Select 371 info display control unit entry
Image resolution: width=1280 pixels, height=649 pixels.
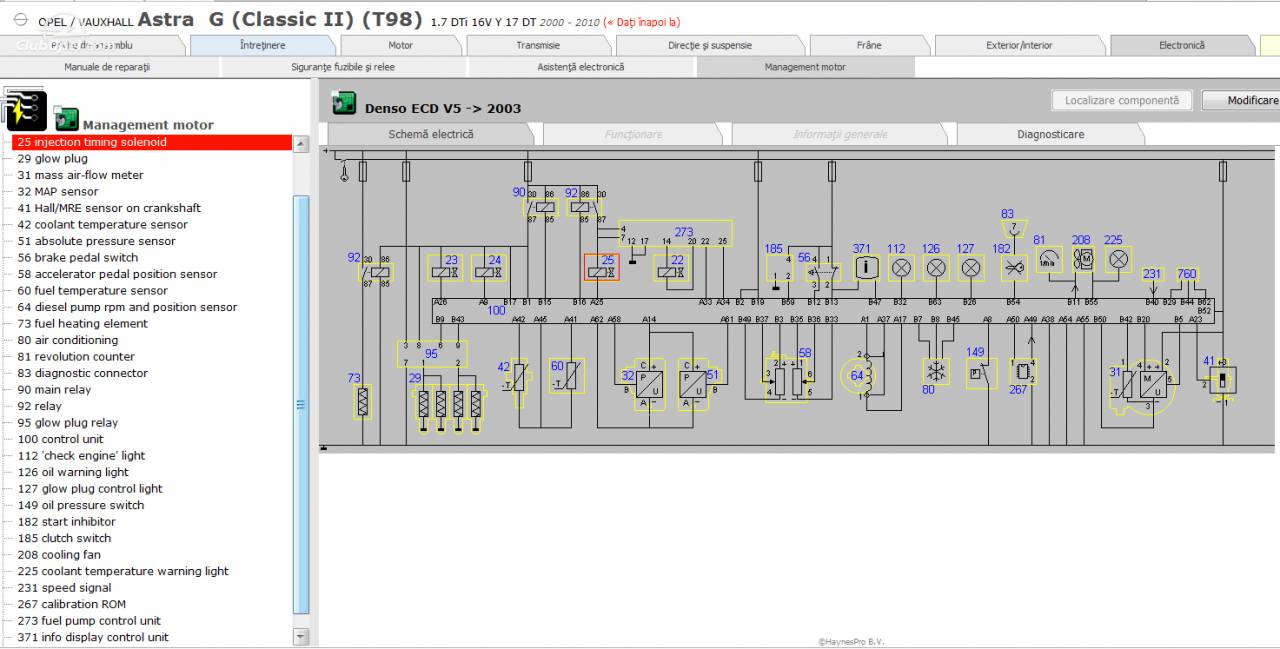click(x=93, y=637)
